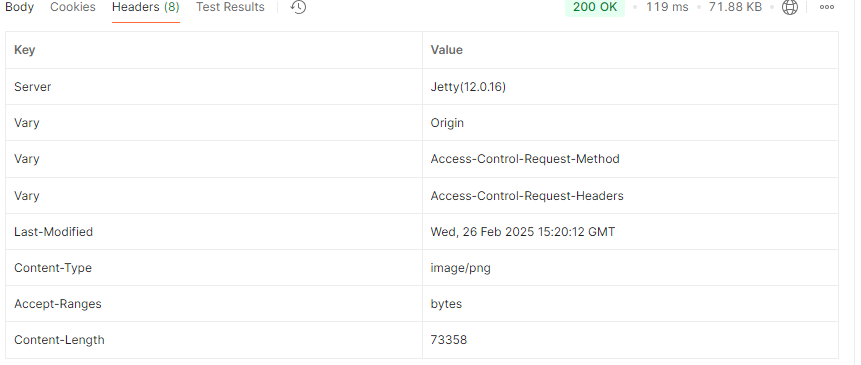Click the Accept-Ranges key cell
Screen dimensions: 861x365
[214, 304]
